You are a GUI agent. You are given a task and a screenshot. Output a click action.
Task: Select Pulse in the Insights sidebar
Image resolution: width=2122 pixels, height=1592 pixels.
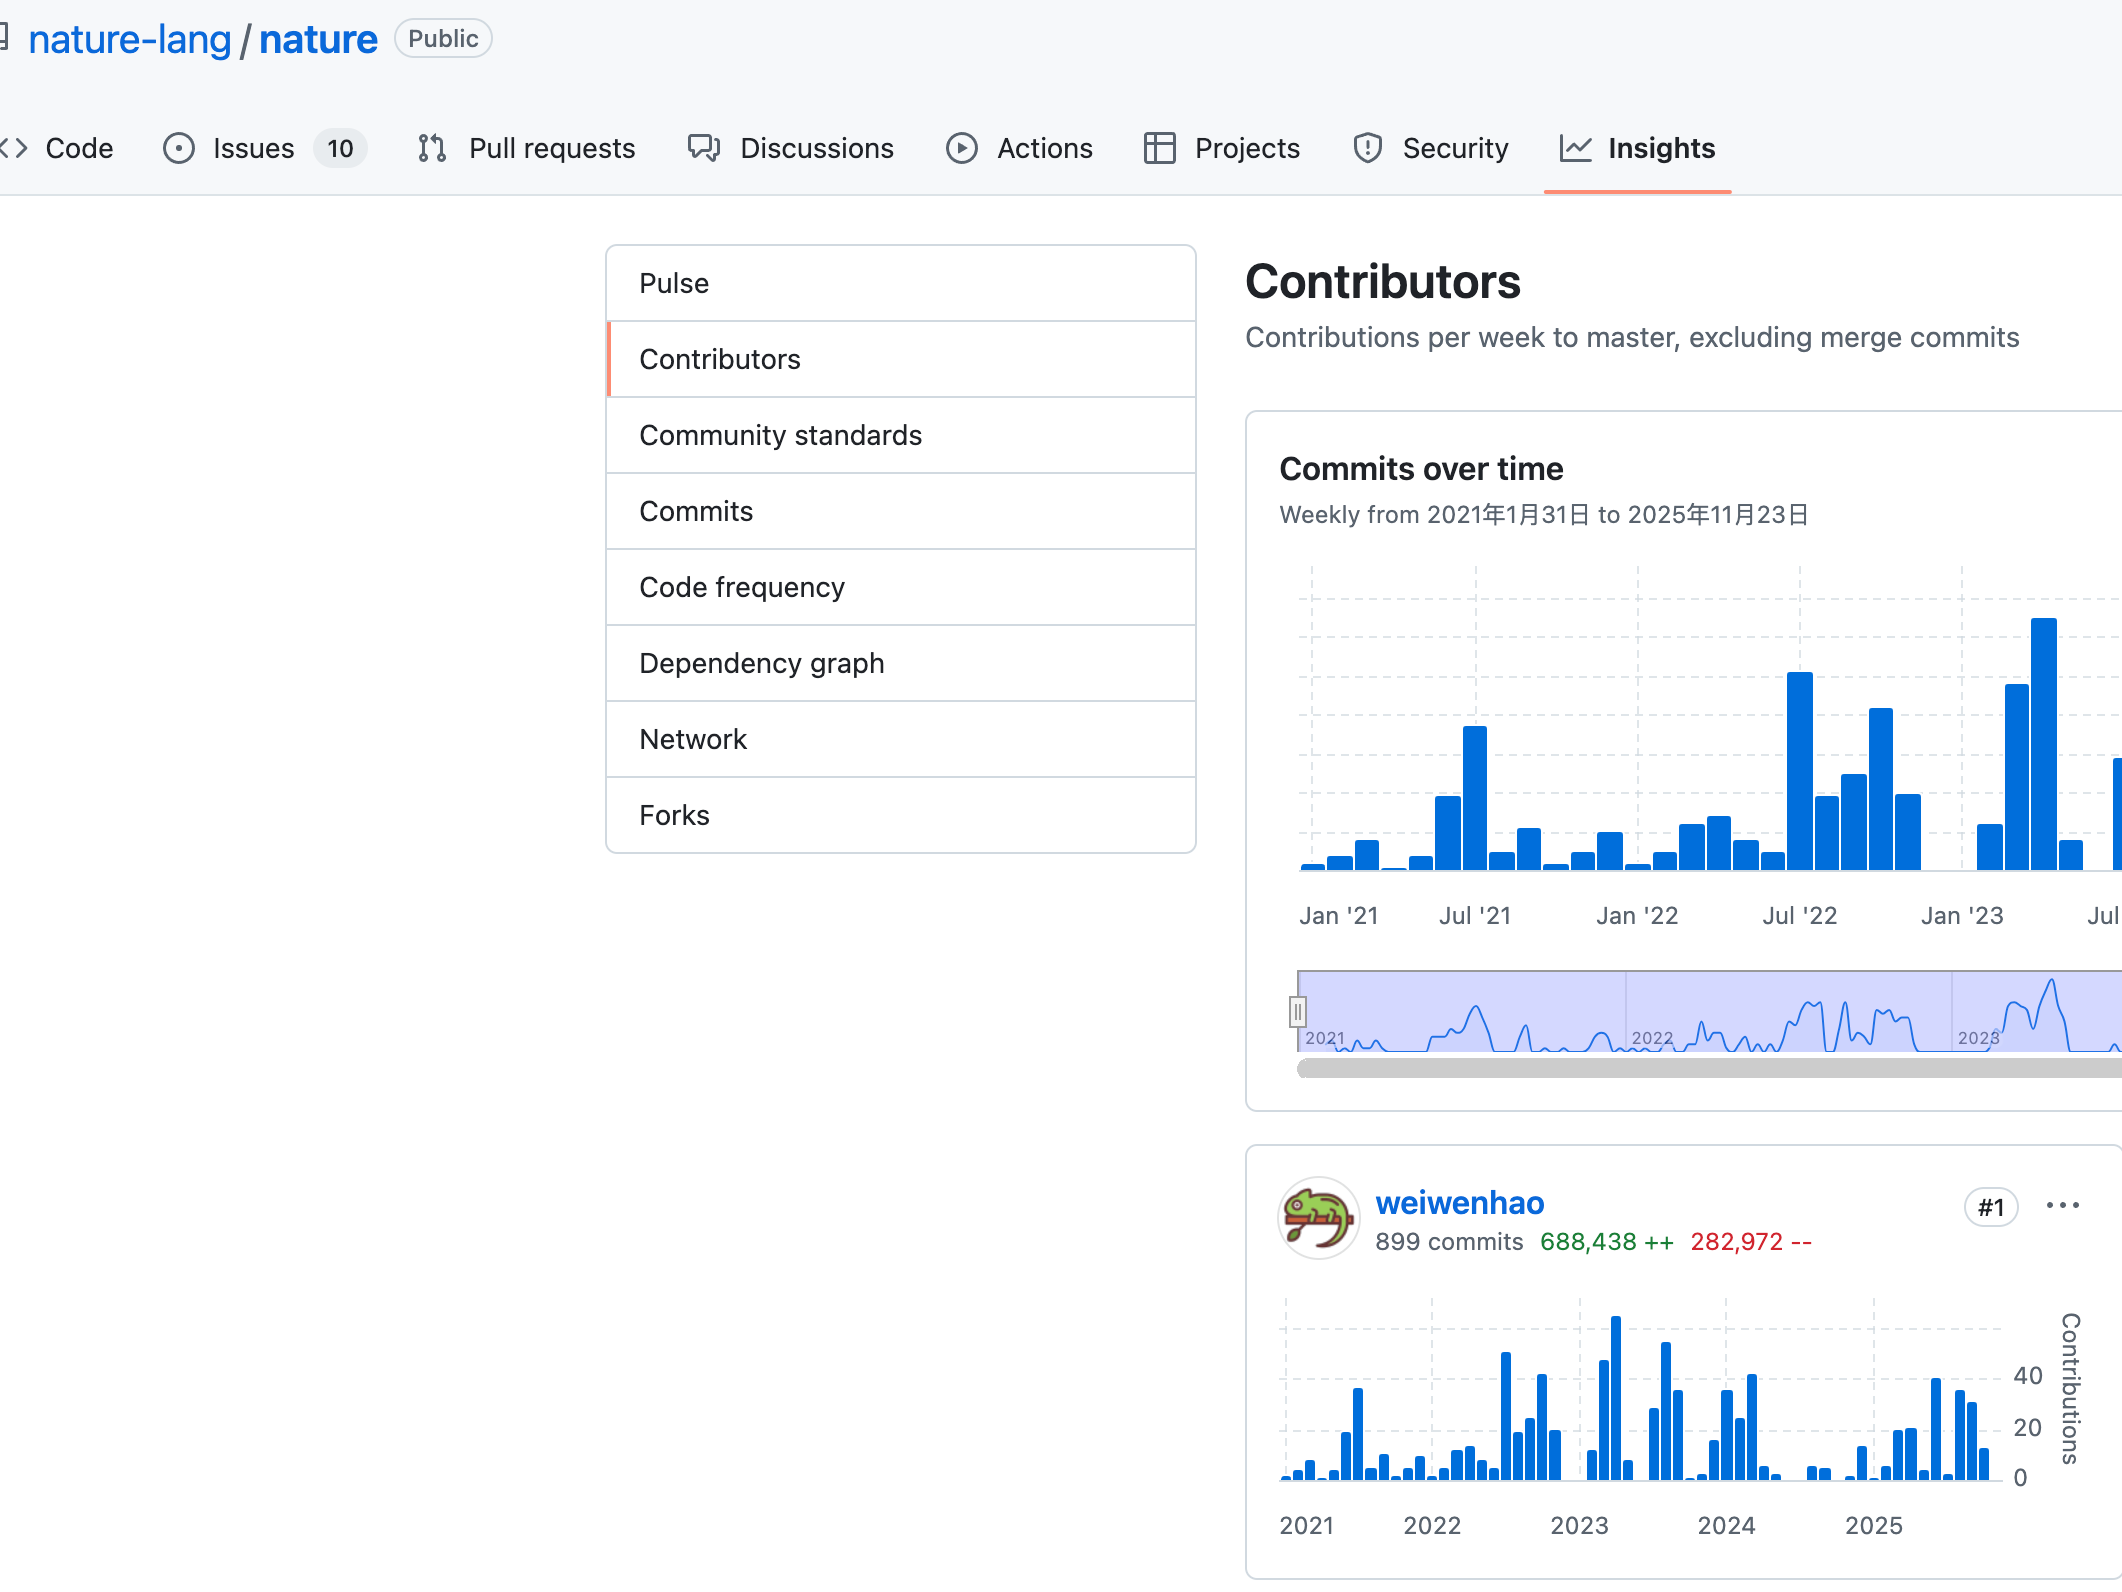pos(674,283)
